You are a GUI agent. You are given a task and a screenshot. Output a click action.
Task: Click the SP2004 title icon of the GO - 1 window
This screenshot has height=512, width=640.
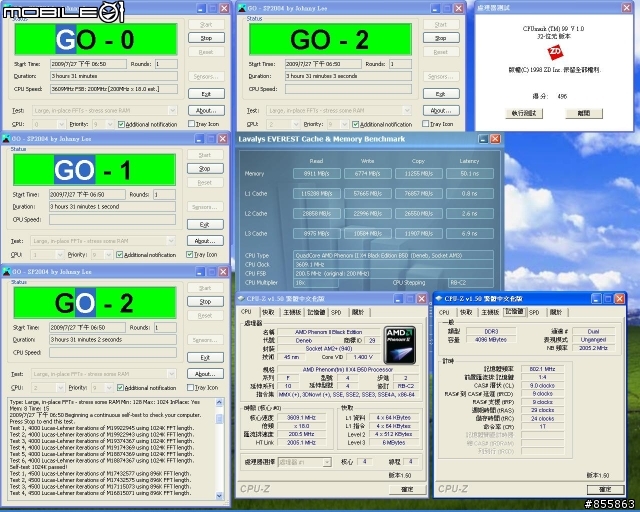click(7, 139)
